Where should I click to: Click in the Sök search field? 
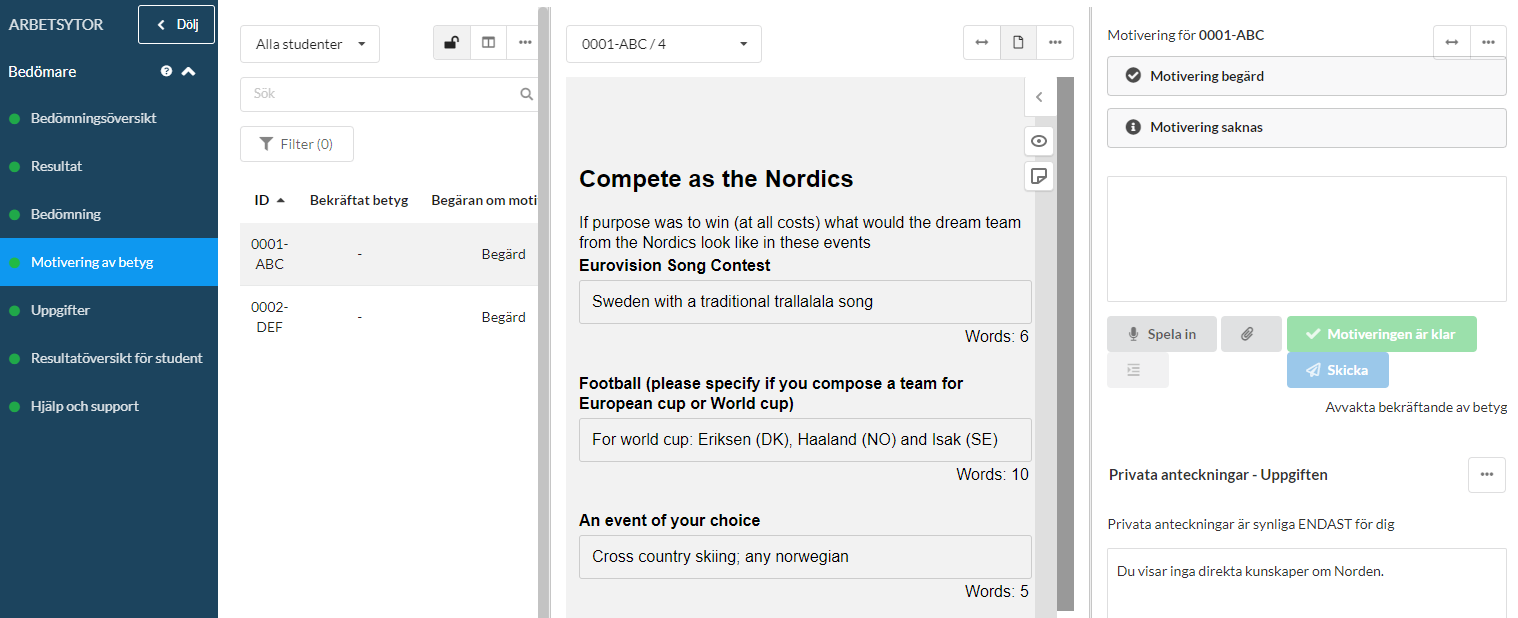389,94
